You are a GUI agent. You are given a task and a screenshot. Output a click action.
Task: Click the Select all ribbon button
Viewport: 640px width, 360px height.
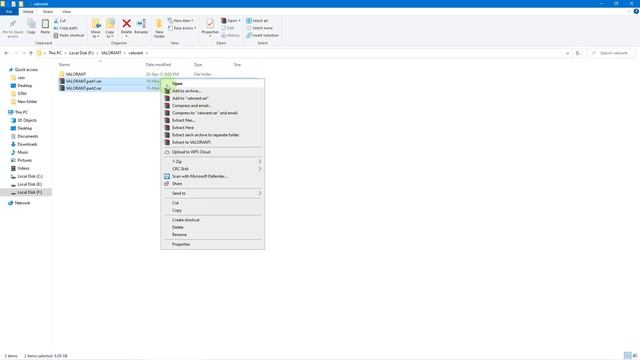click(x=257, y=20)
